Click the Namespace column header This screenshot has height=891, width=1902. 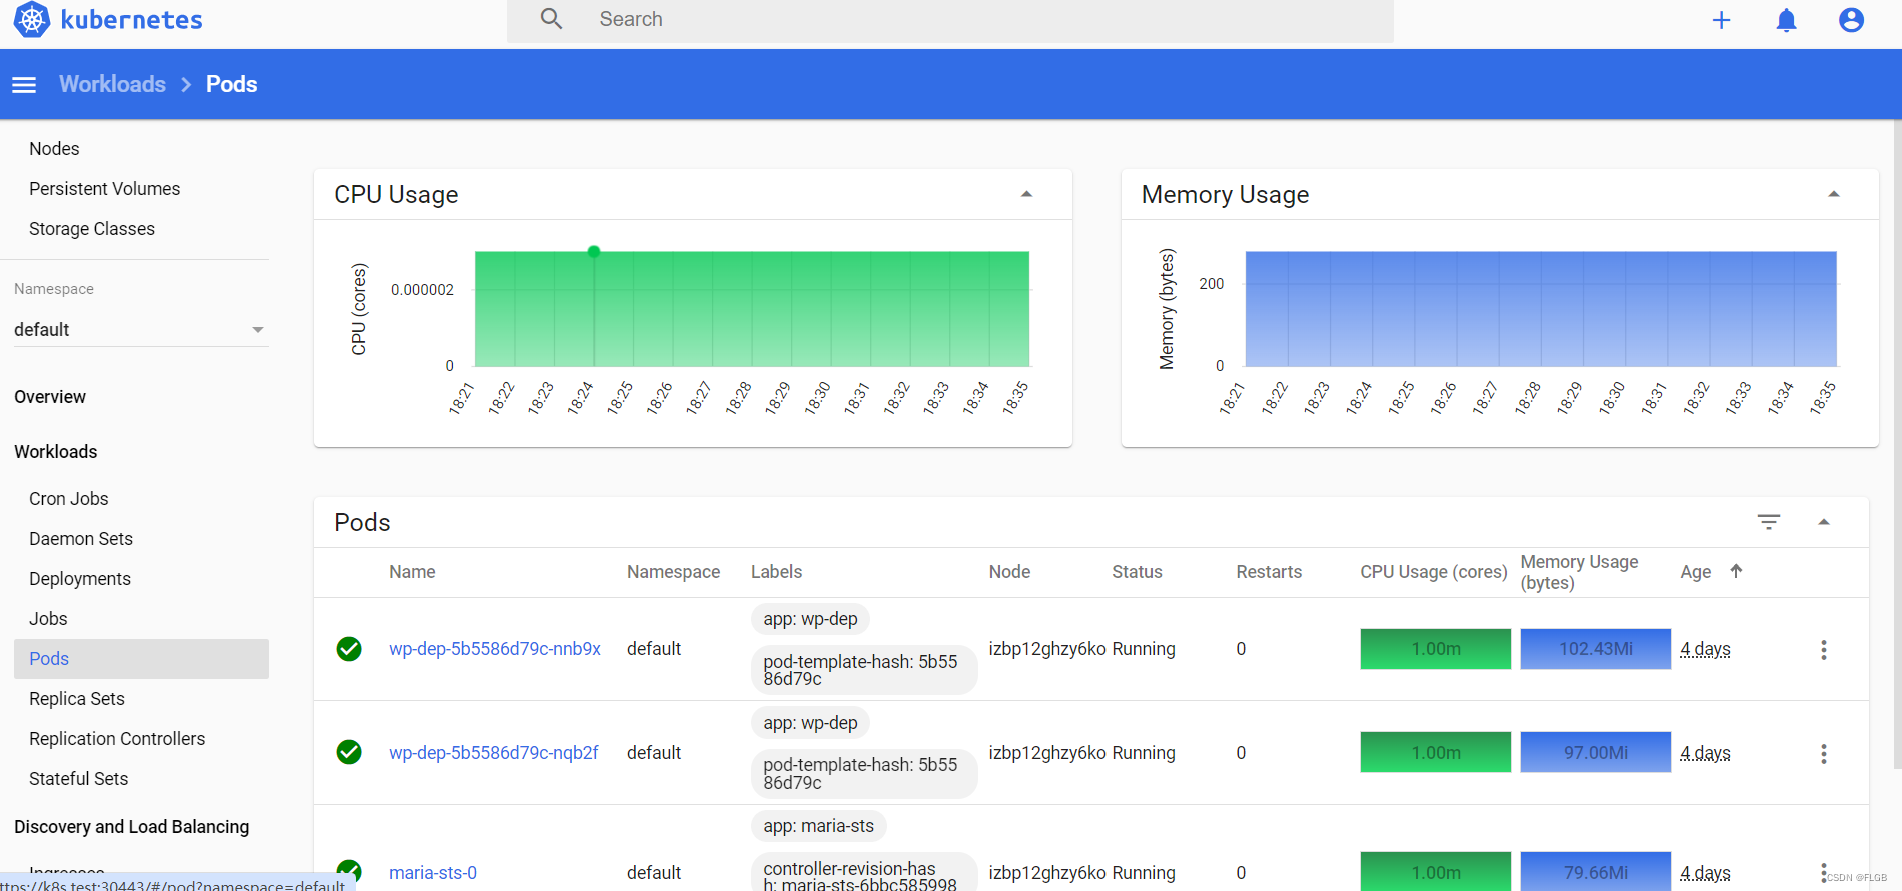pos(673,572)
